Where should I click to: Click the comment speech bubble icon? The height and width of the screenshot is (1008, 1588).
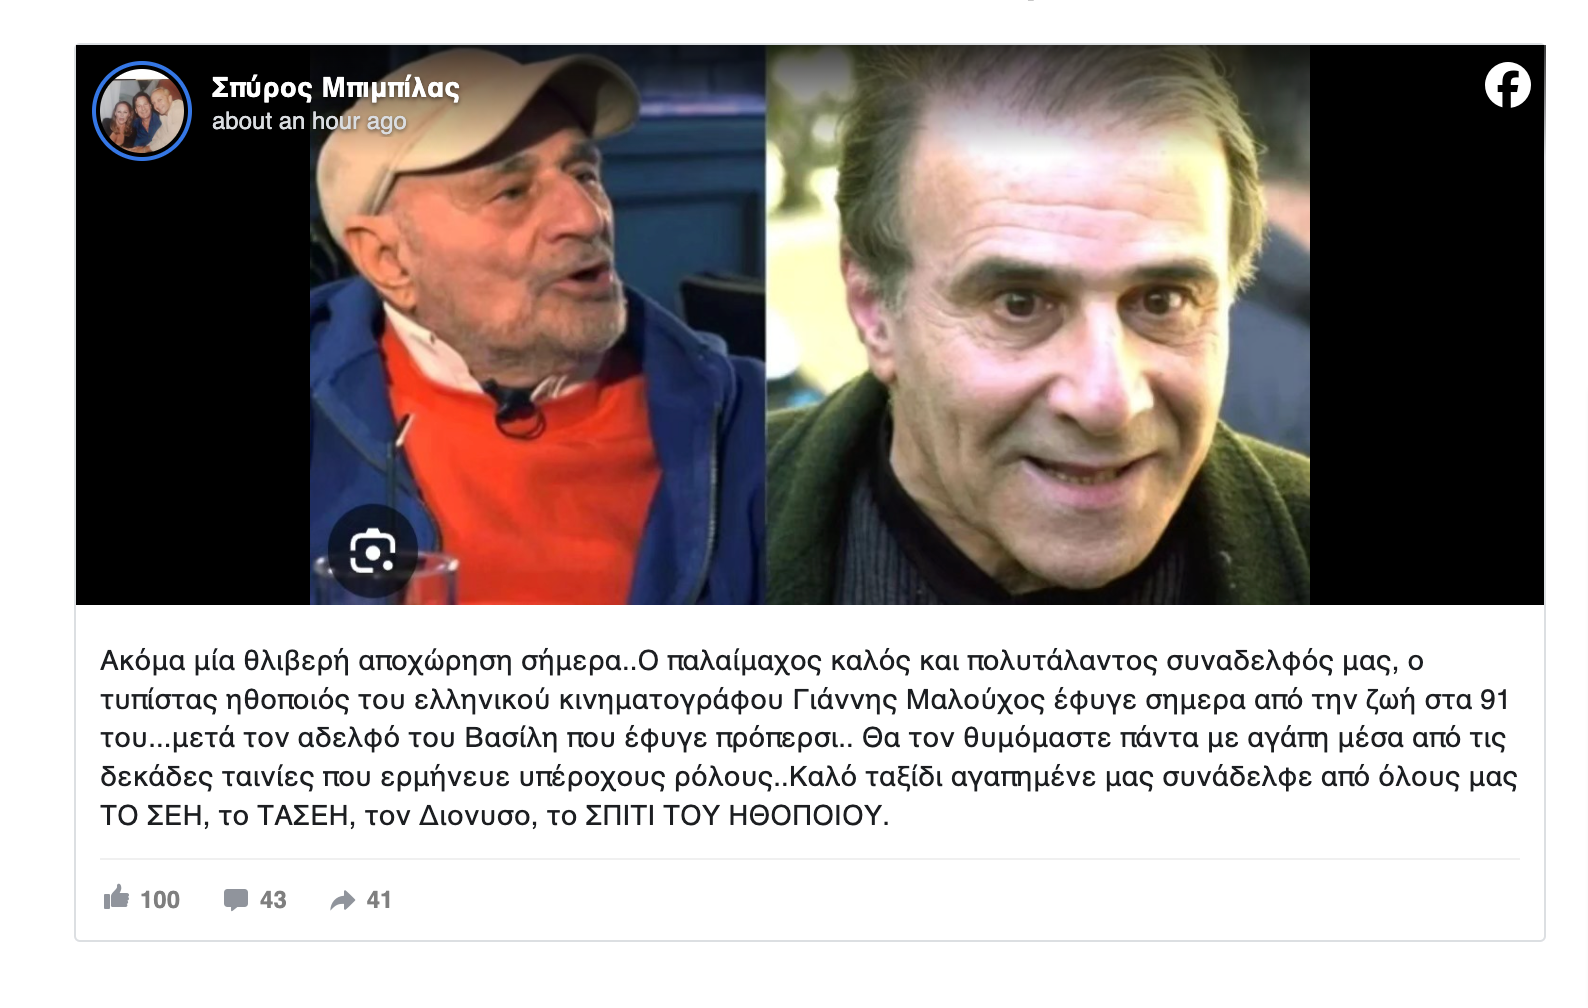236,899
